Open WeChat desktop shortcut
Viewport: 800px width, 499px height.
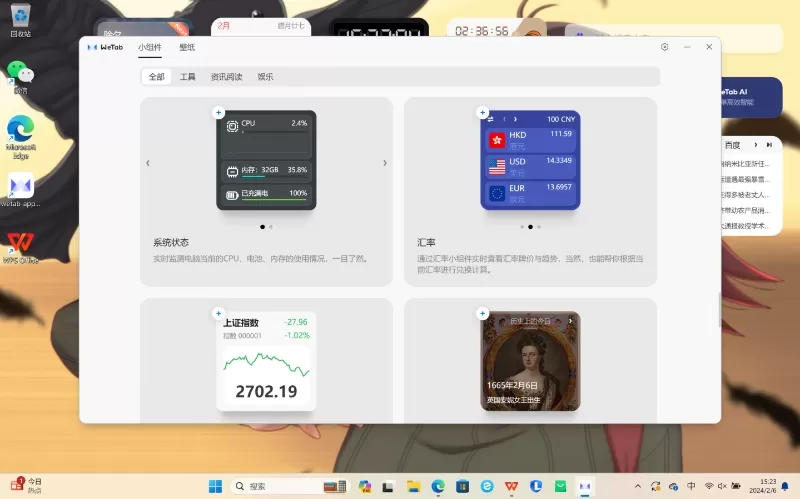point(20,74)
